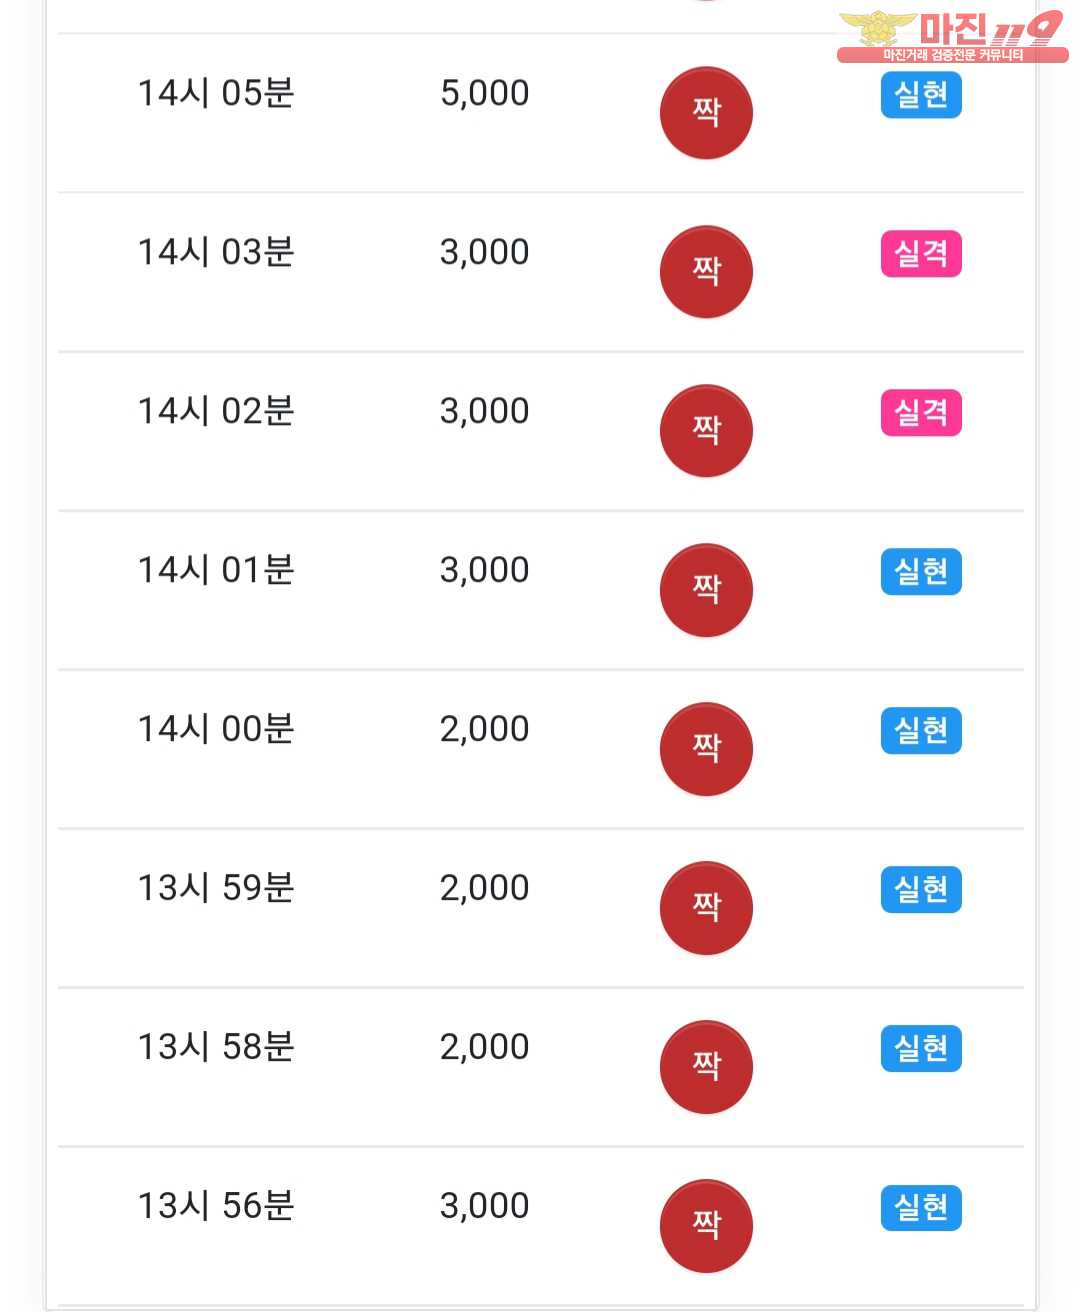Click the blue 실현 badge at 14시 01분
Image resolution: width=1080 pixels, height=1312 pixels.
coord(921,572)
